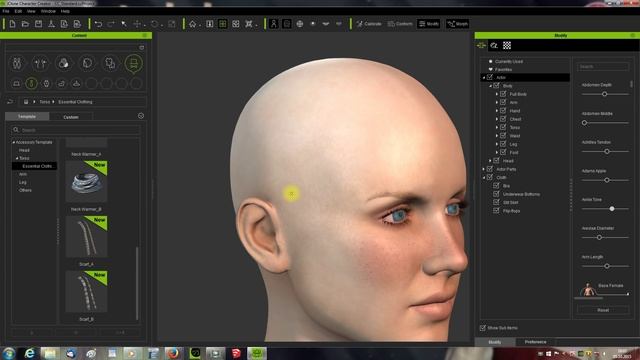Switch to the Custom content tab
The image size is (640, 360).
pos(71,117)
